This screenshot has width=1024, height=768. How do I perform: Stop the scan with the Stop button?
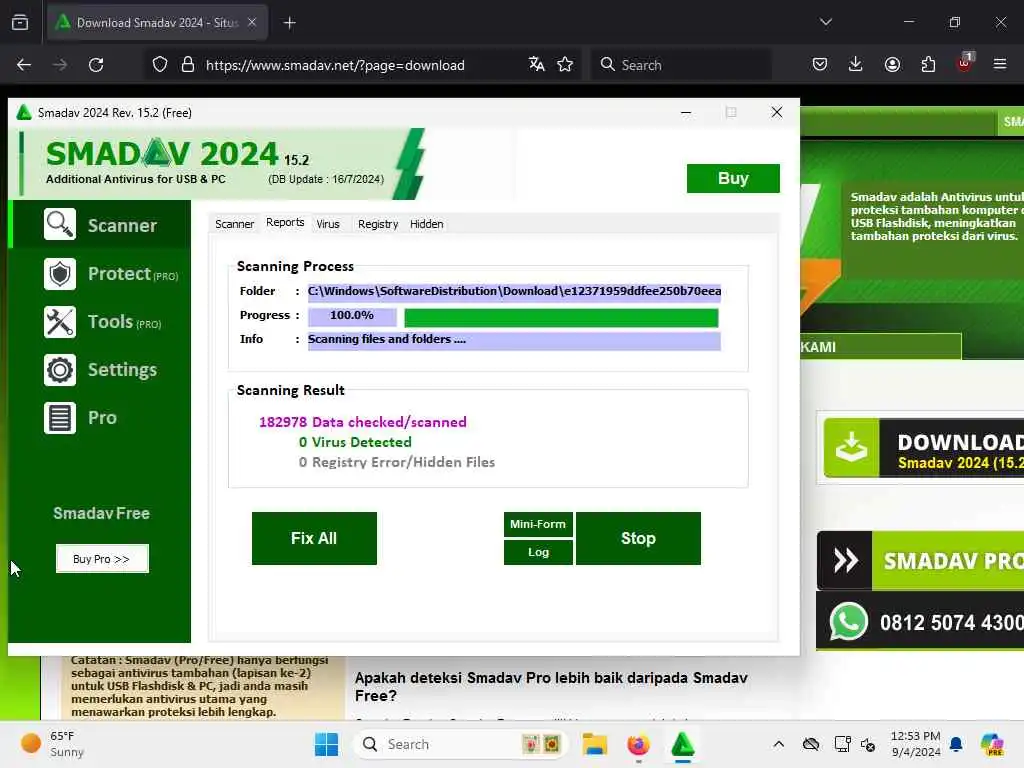(x=638, y=538)
